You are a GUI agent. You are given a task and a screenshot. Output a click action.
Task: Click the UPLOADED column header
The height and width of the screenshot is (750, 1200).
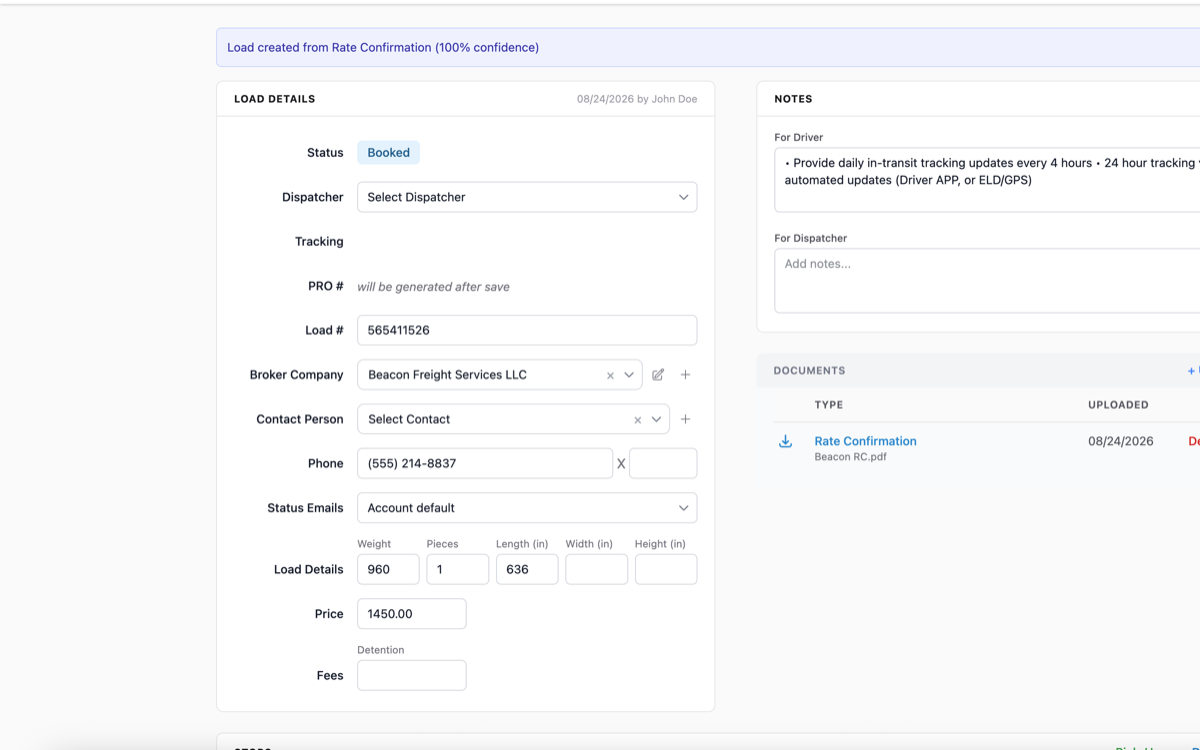[x=1118, y=405]
